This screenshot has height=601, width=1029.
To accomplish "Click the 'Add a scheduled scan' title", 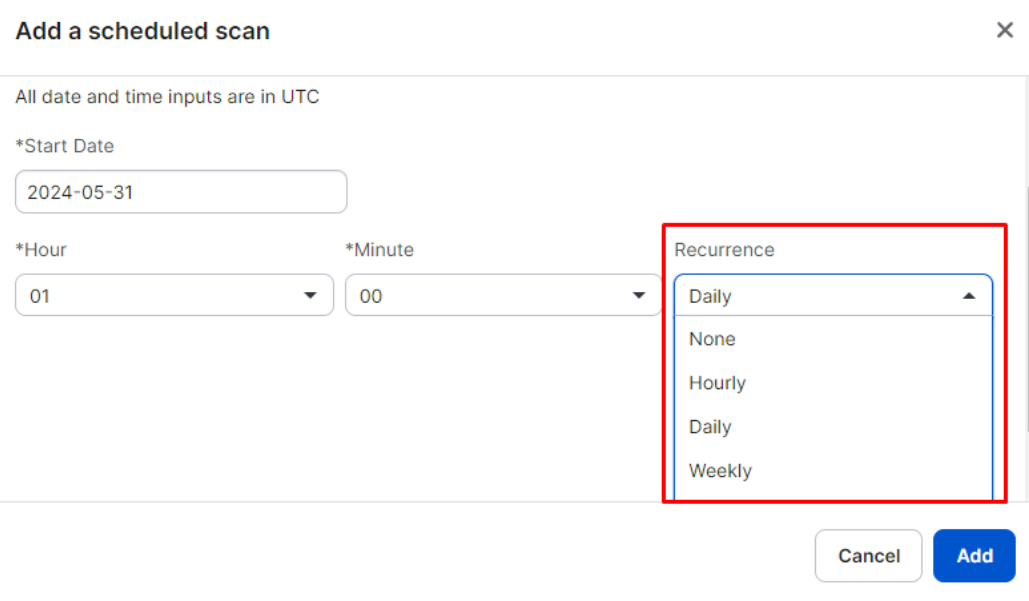I will pyautogui.click(x=143, y=31).
